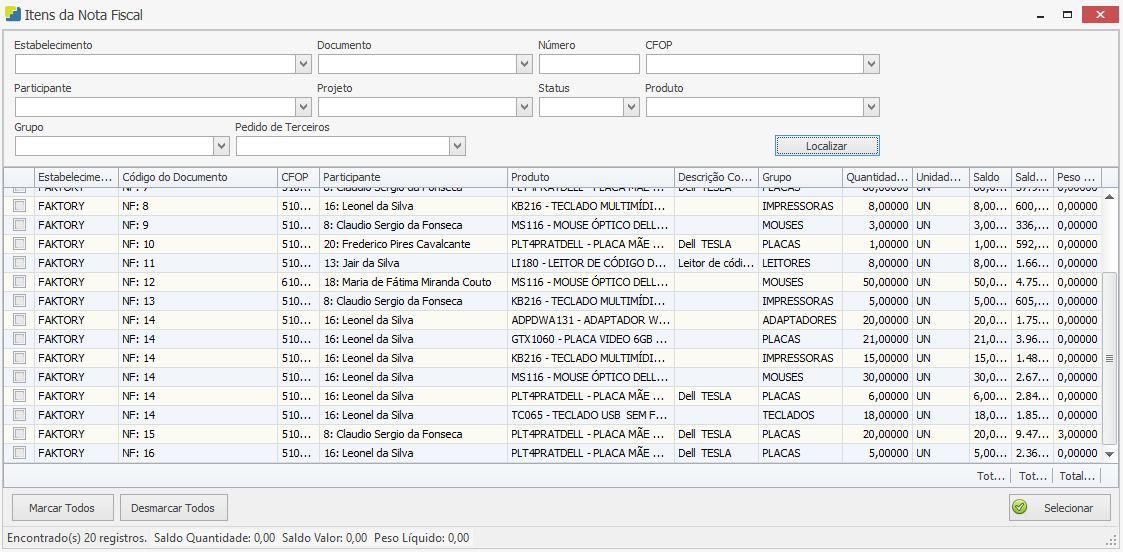Click the vertical scrollbar thumb in the grid
Screen dimensions: 1123x552
[1108, 355]
